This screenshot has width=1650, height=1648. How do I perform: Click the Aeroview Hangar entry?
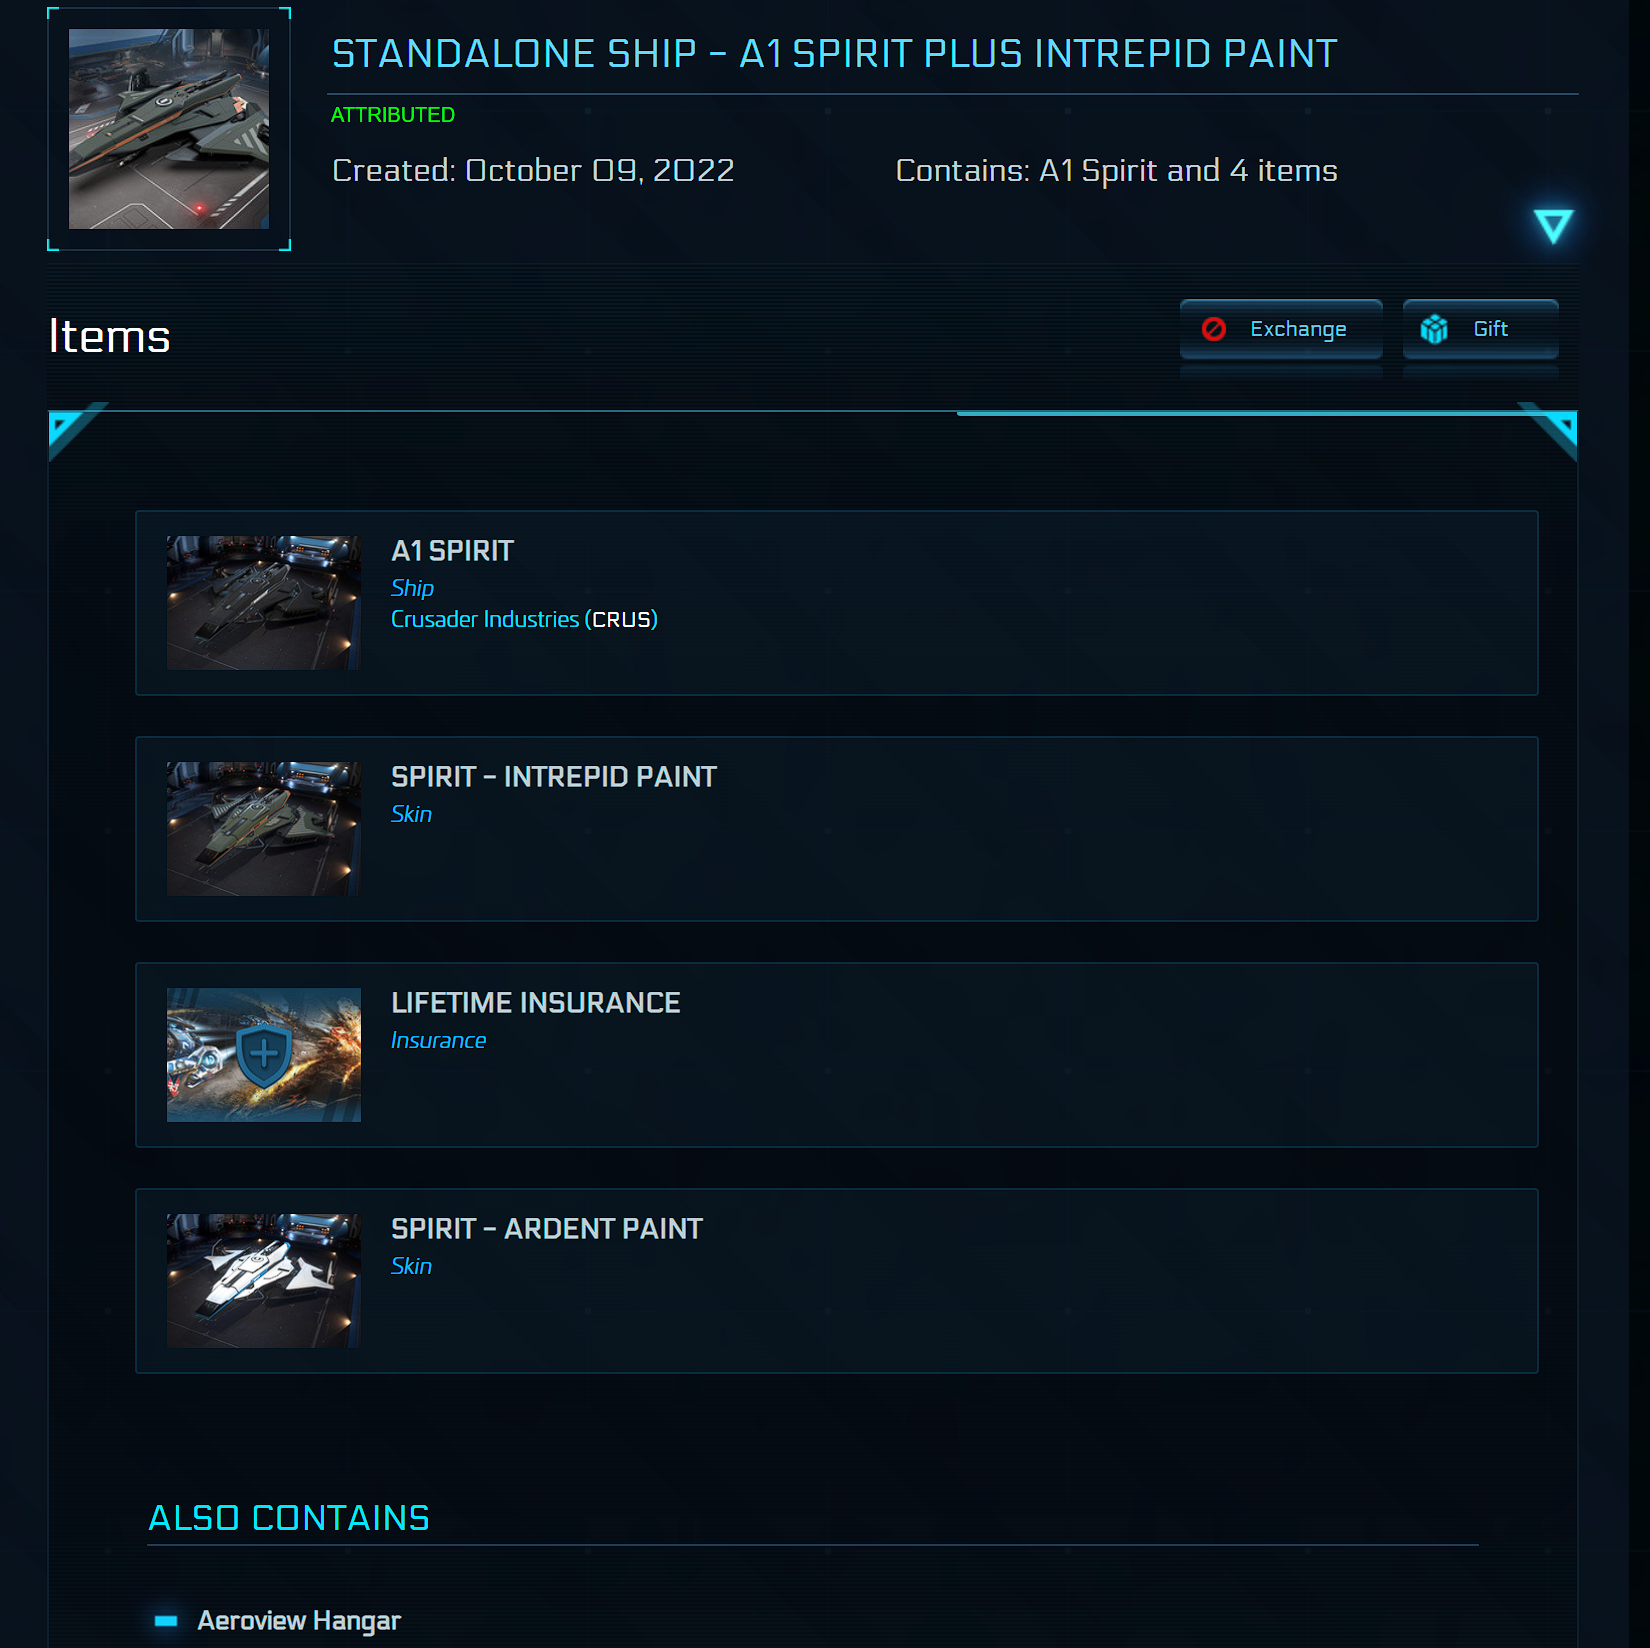(299, 1620)
